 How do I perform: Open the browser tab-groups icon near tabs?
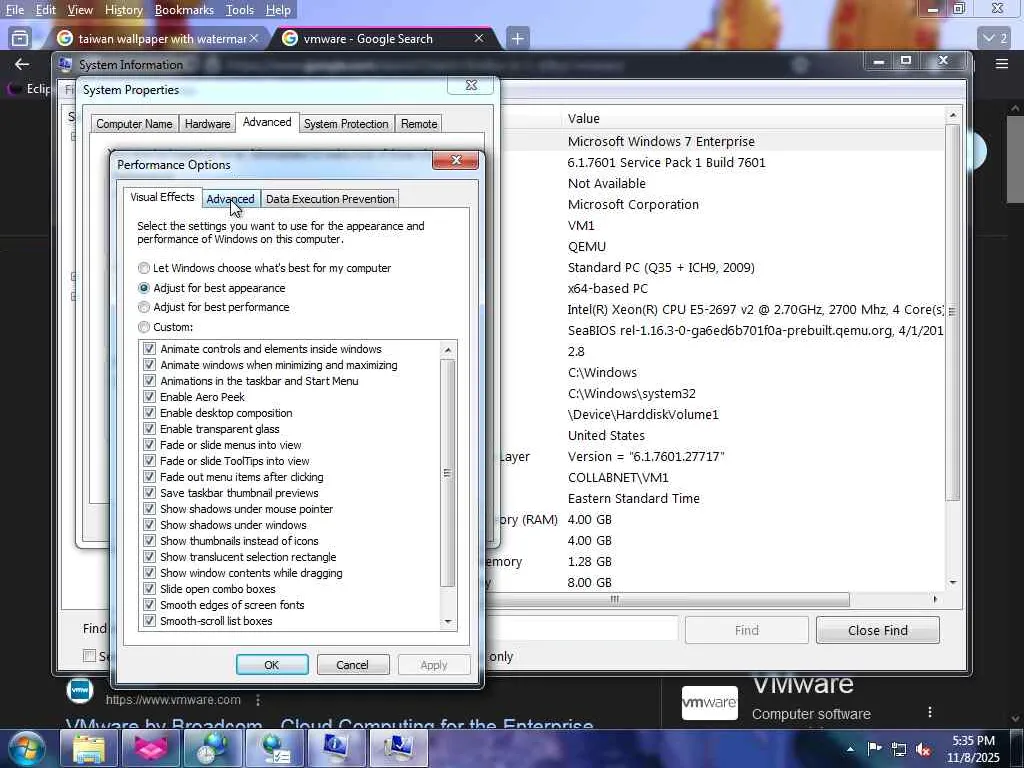pos(20,39)
